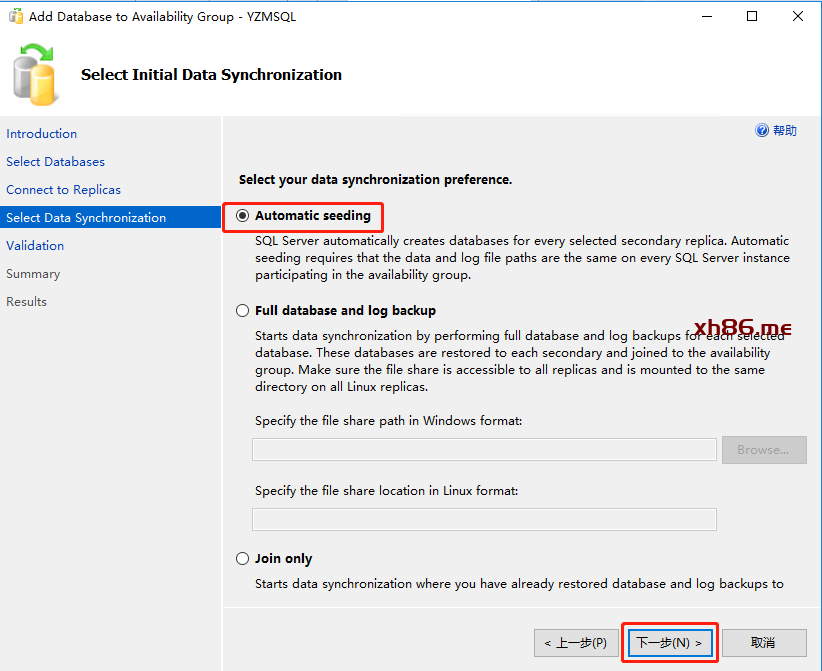Go to the Introduction step
The width and height of the screenshot is (822, 671).
[41, 134]
